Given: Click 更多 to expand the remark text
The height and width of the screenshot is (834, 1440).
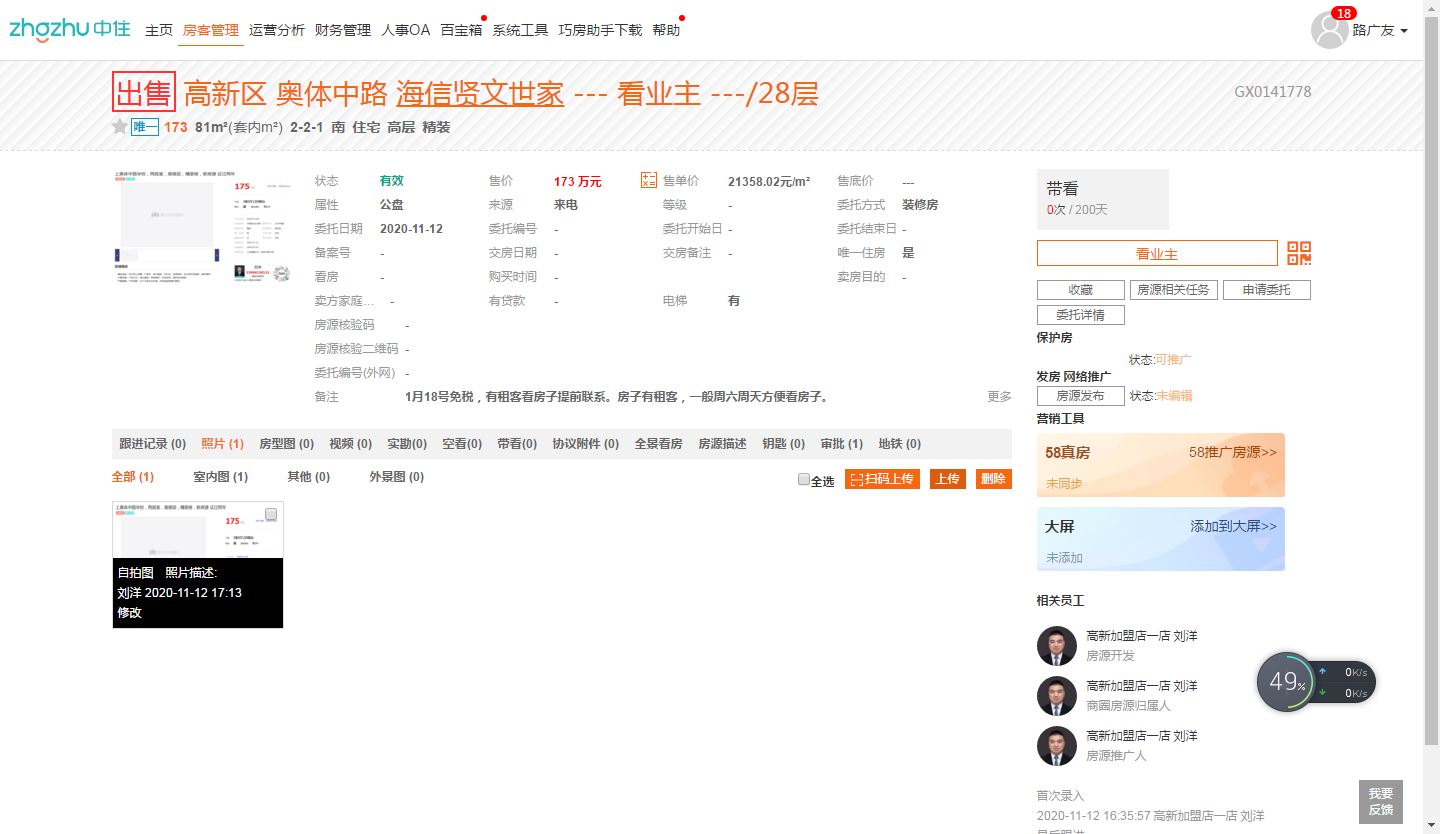Looking at the screenshot, I should pos(998,396).
